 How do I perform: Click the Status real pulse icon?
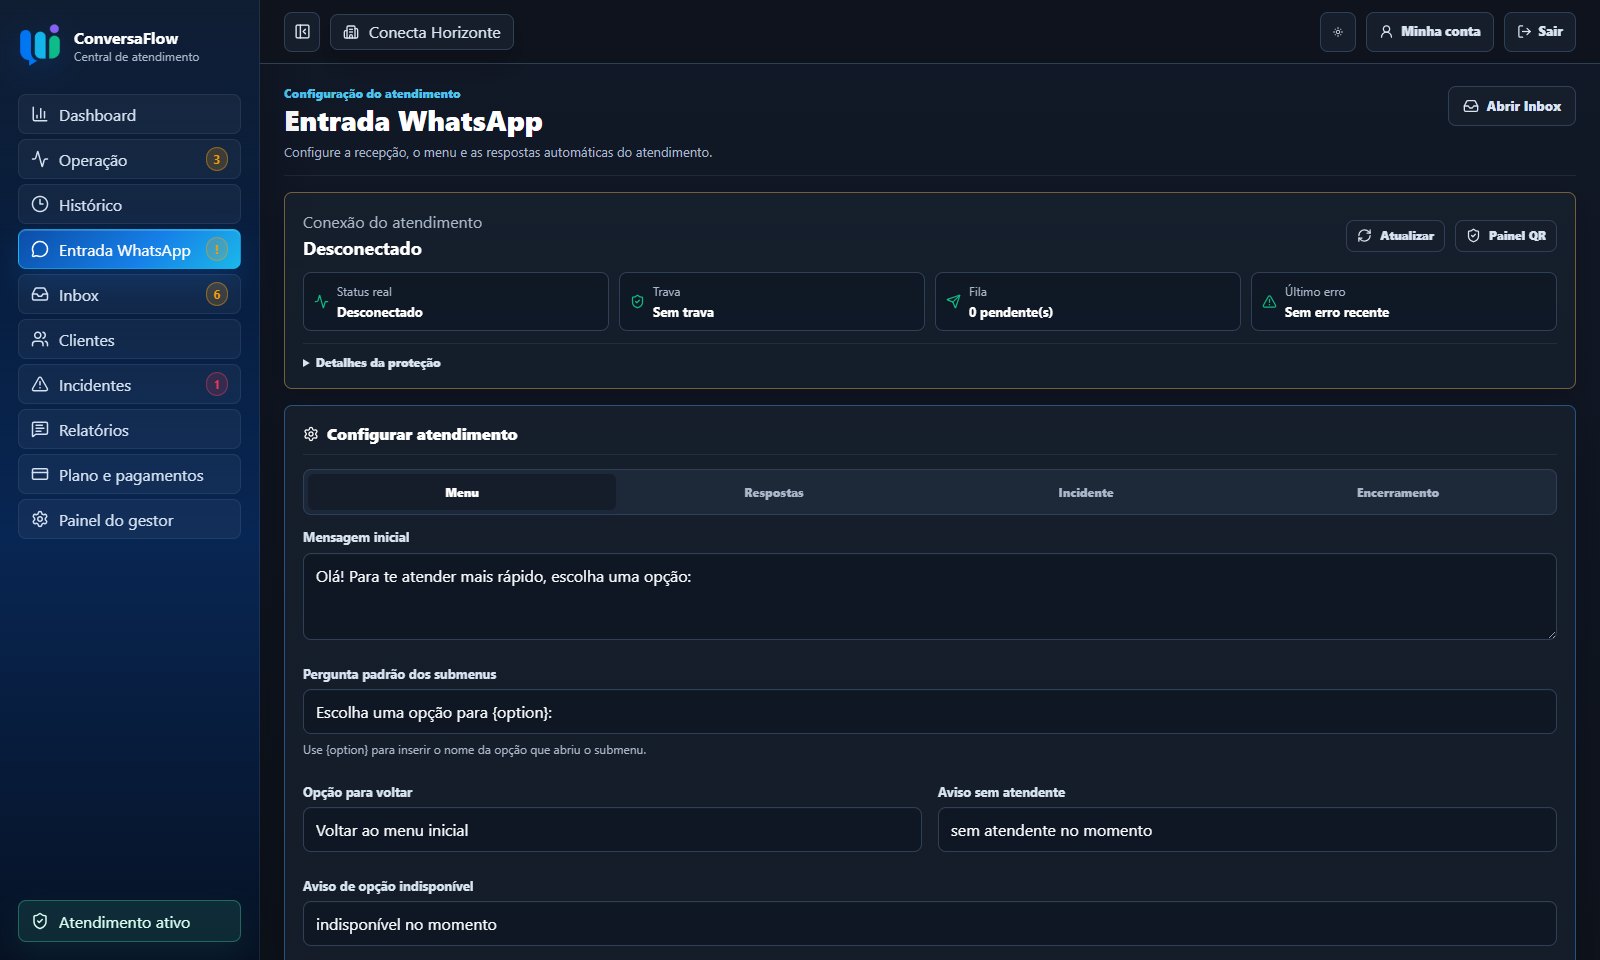coord(321,301)
